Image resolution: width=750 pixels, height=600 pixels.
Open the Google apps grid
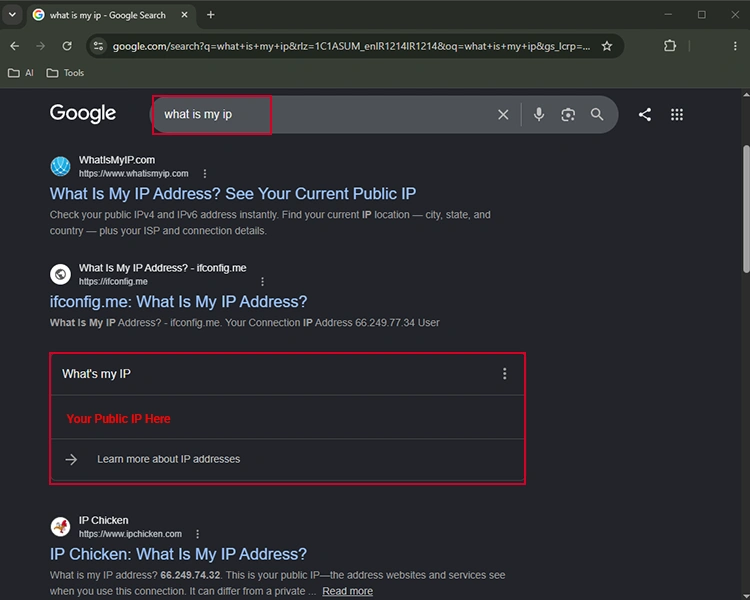tap(677, 114)
